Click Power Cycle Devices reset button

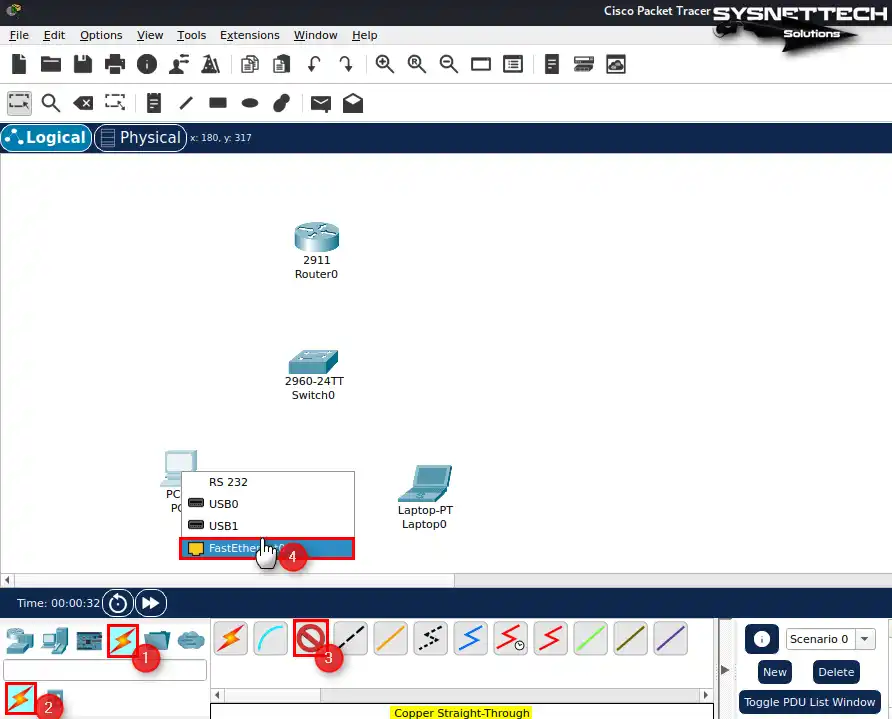tap(118, 603)
